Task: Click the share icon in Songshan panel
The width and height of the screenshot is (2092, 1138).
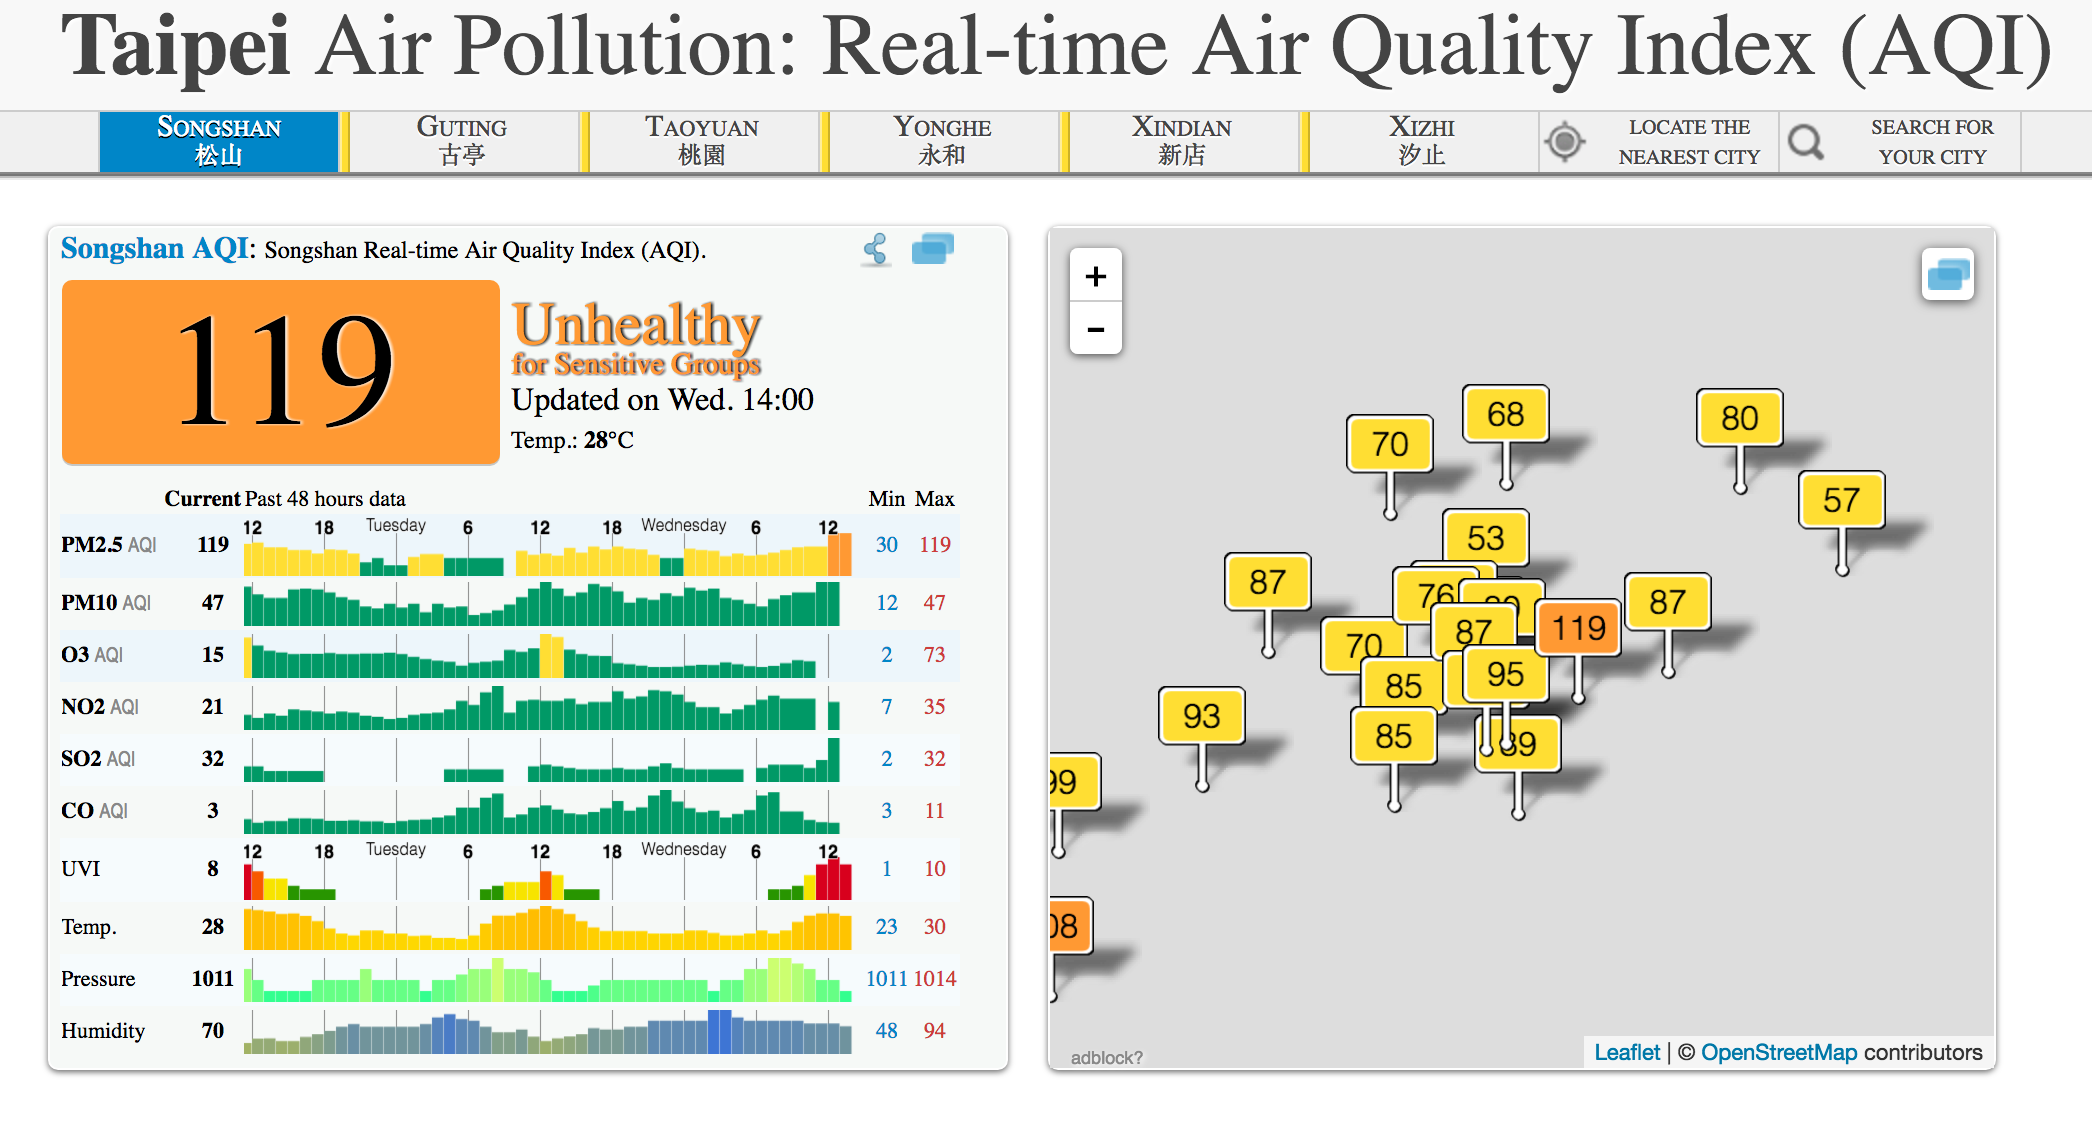Action: pos(876,249)
